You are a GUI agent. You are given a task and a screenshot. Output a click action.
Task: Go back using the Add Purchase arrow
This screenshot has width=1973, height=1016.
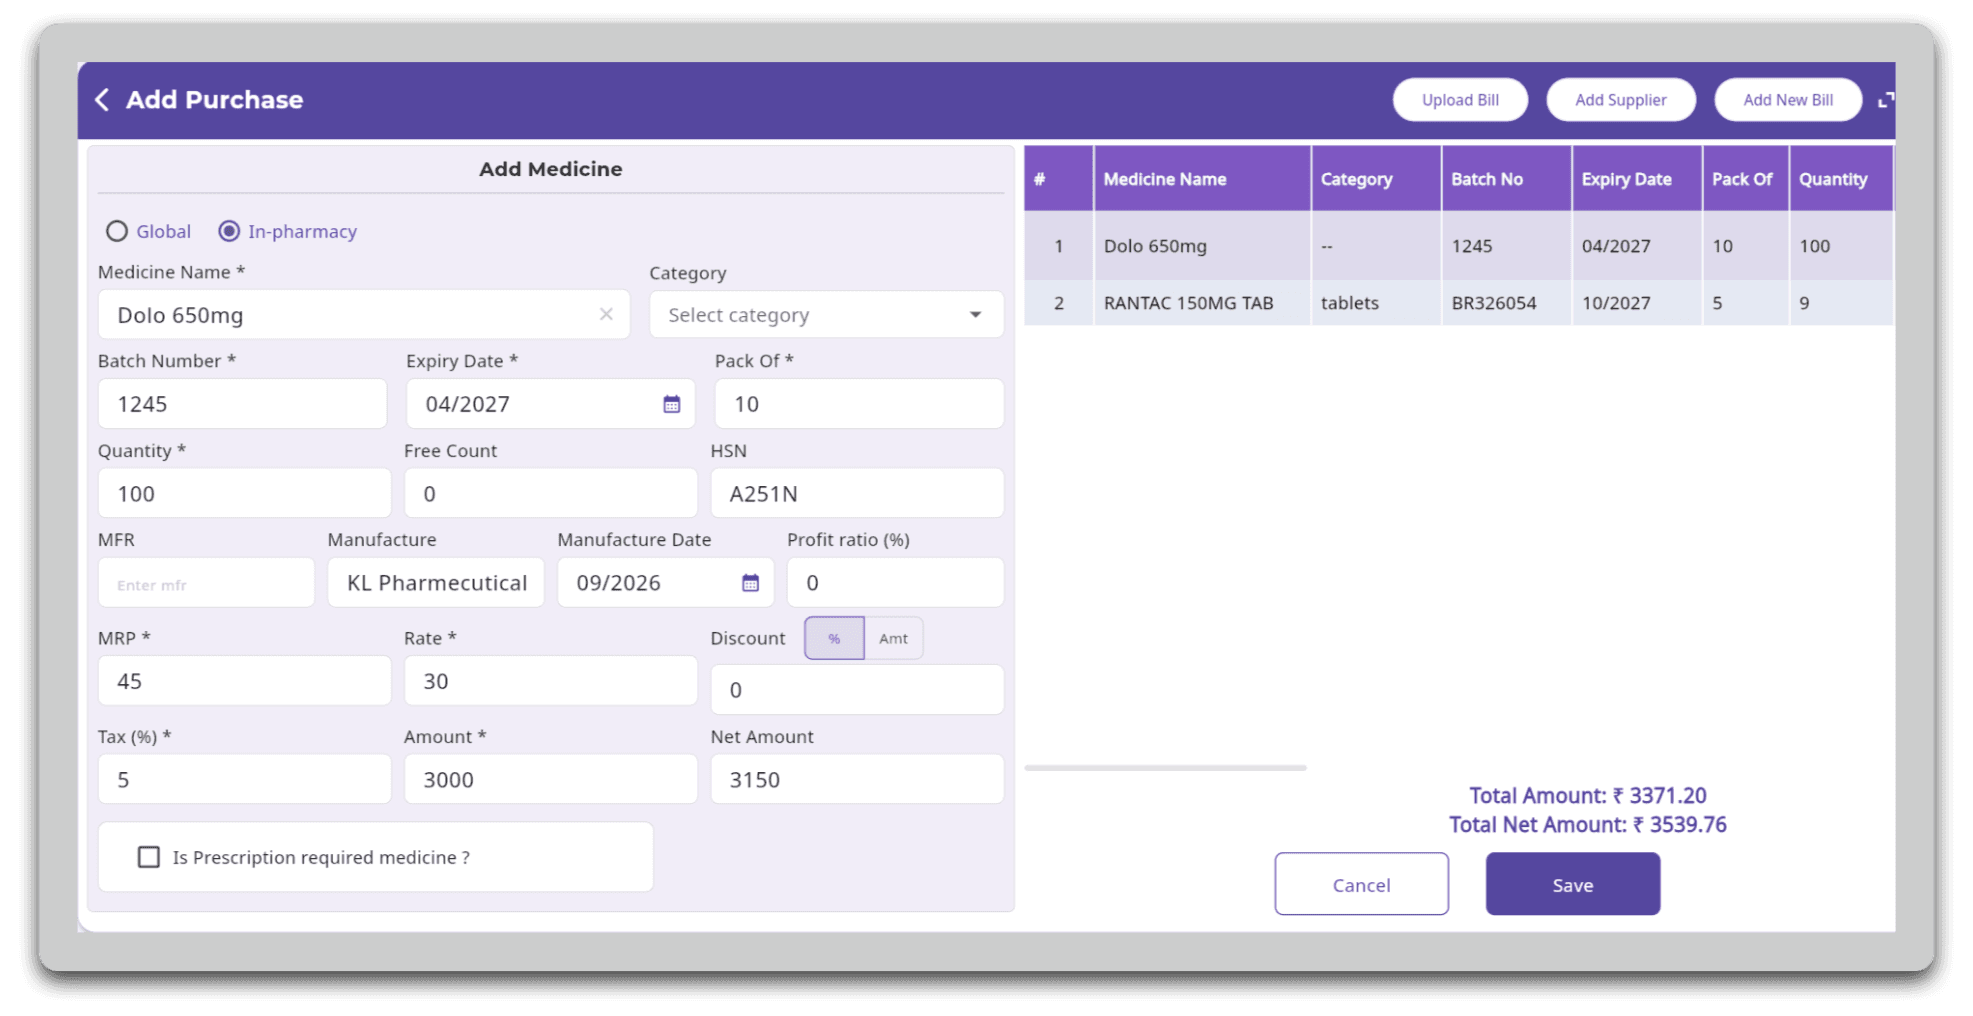point(102,99)
